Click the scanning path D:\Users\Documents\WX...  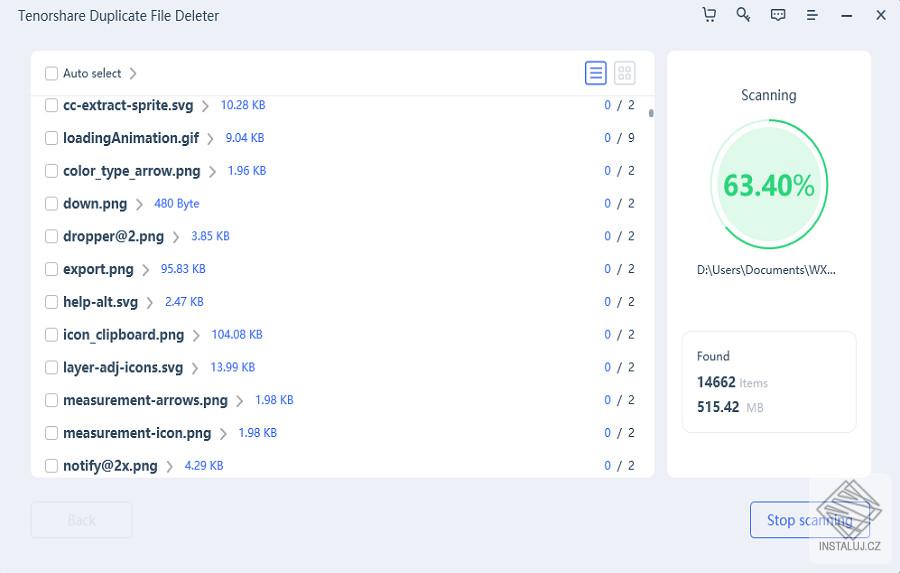(766, 270)
